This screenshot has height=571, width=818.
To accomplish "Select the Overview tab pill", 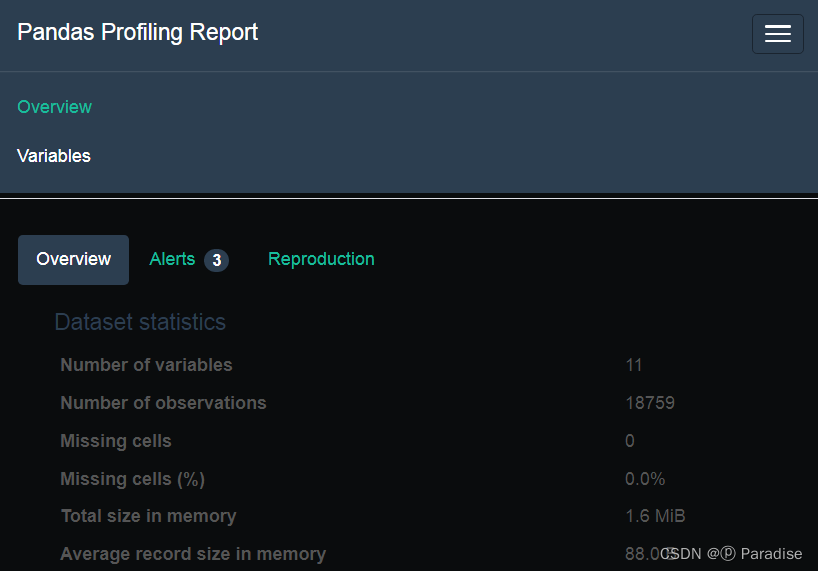I will coord(74,260).
